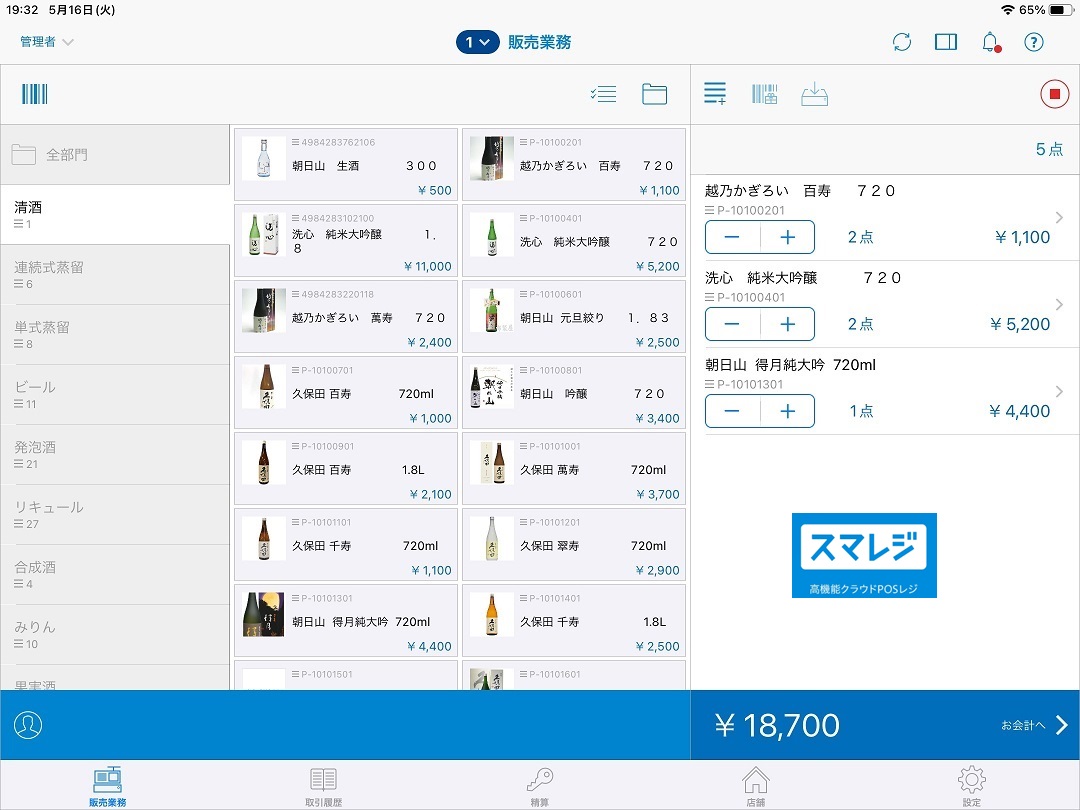Switch to 販売業務 bottom tab
The image size is (1080, 810).
pyautogui.click(x=107, y=786)
